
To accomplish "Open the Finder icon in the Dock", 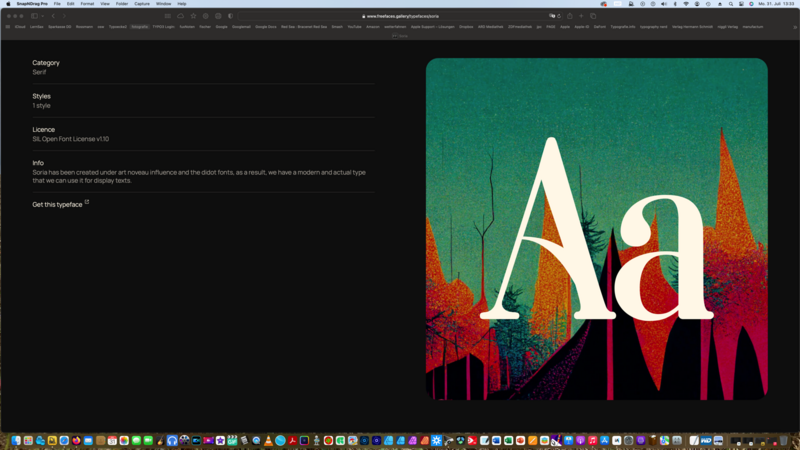I will [16, 440].
